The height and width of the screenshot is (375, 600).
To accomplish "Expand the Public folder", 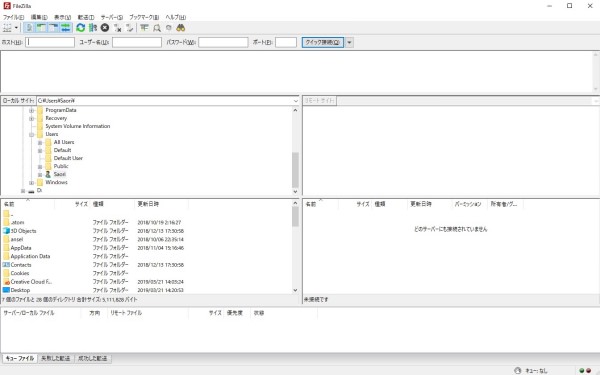I will (40, 166).
